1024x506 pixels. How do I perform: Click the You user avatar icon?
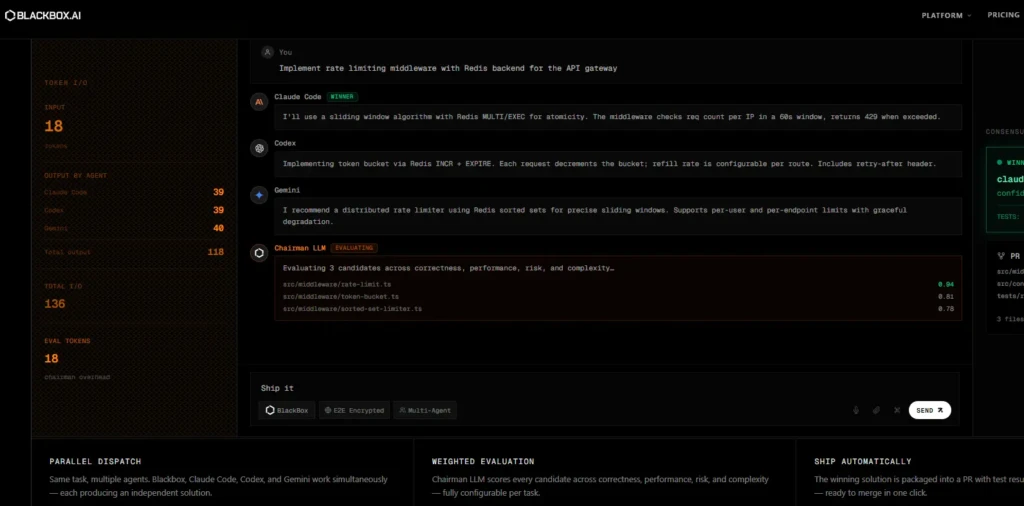(x=267, y=52)
